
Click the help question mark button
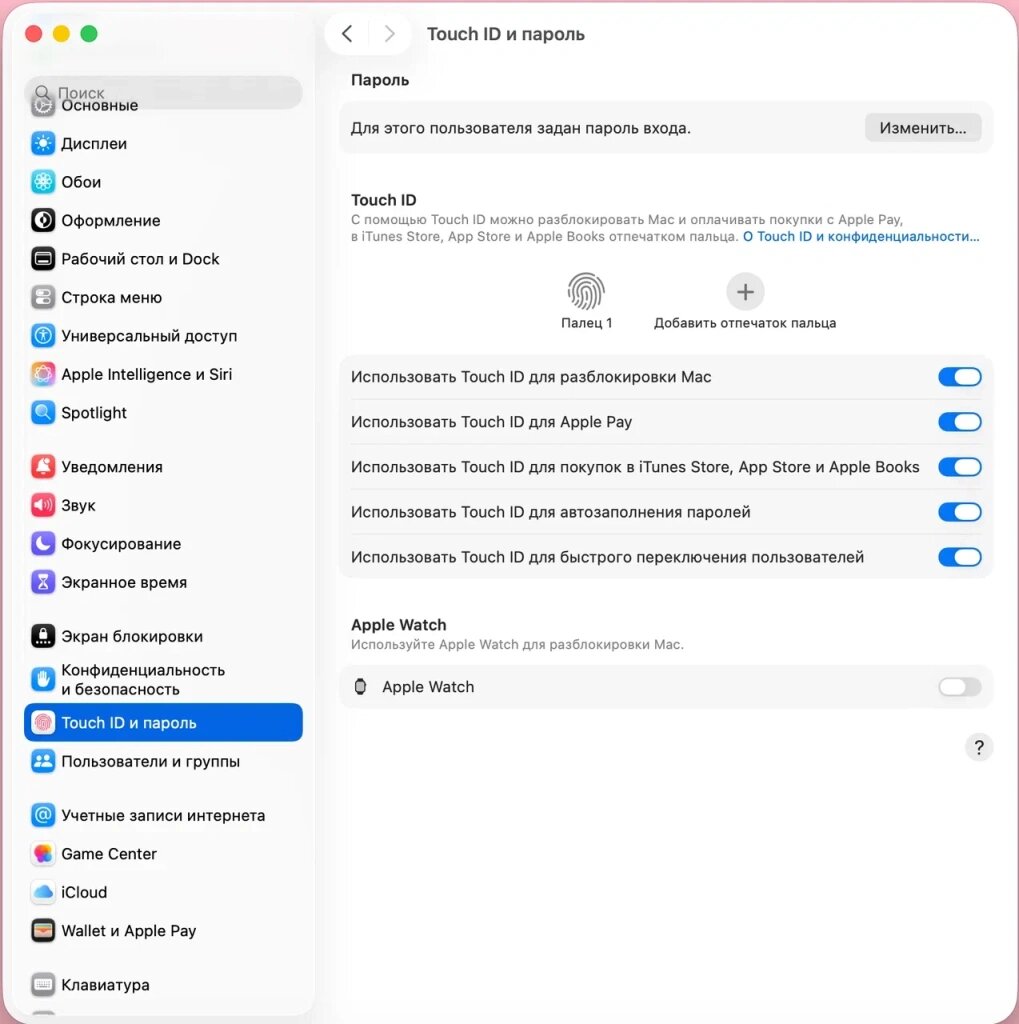tap(979, 747)
